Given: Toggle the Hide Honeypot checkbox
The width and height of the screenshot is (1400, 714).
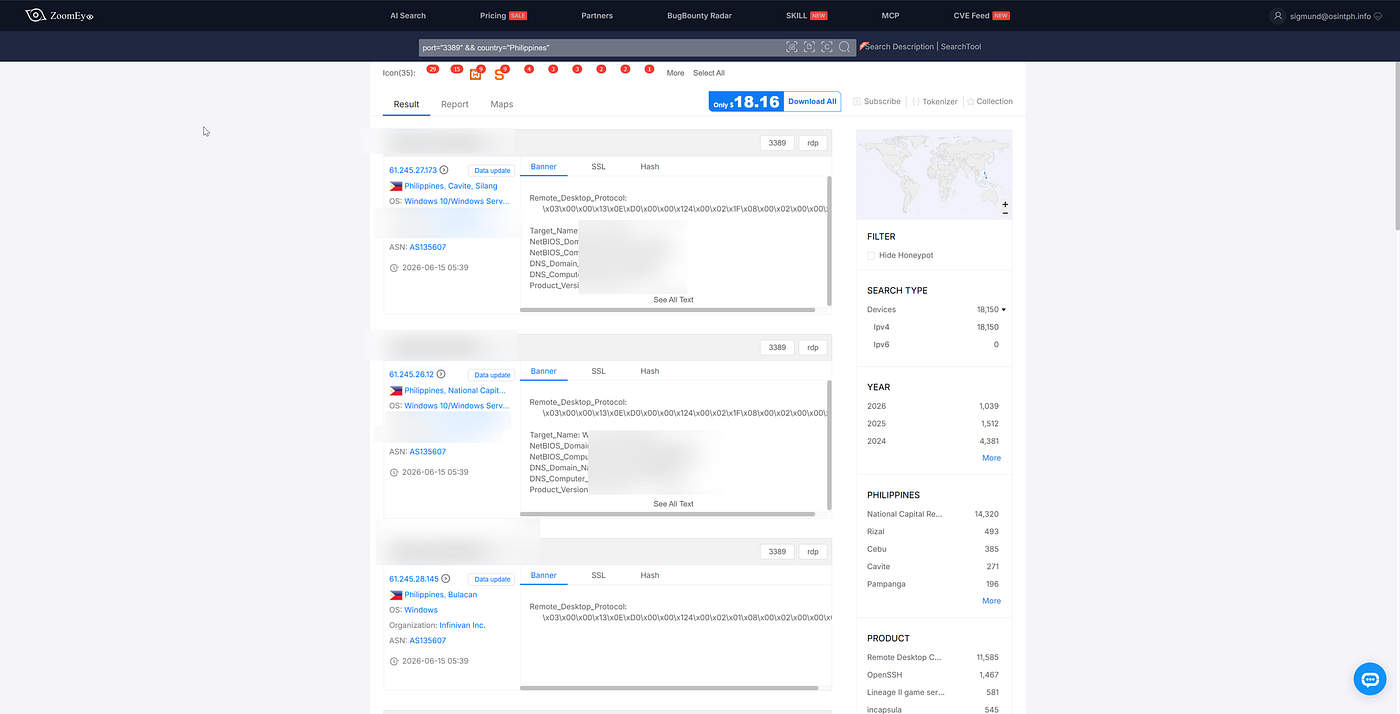Looking at the screenshot, I should tap(871, 256).
